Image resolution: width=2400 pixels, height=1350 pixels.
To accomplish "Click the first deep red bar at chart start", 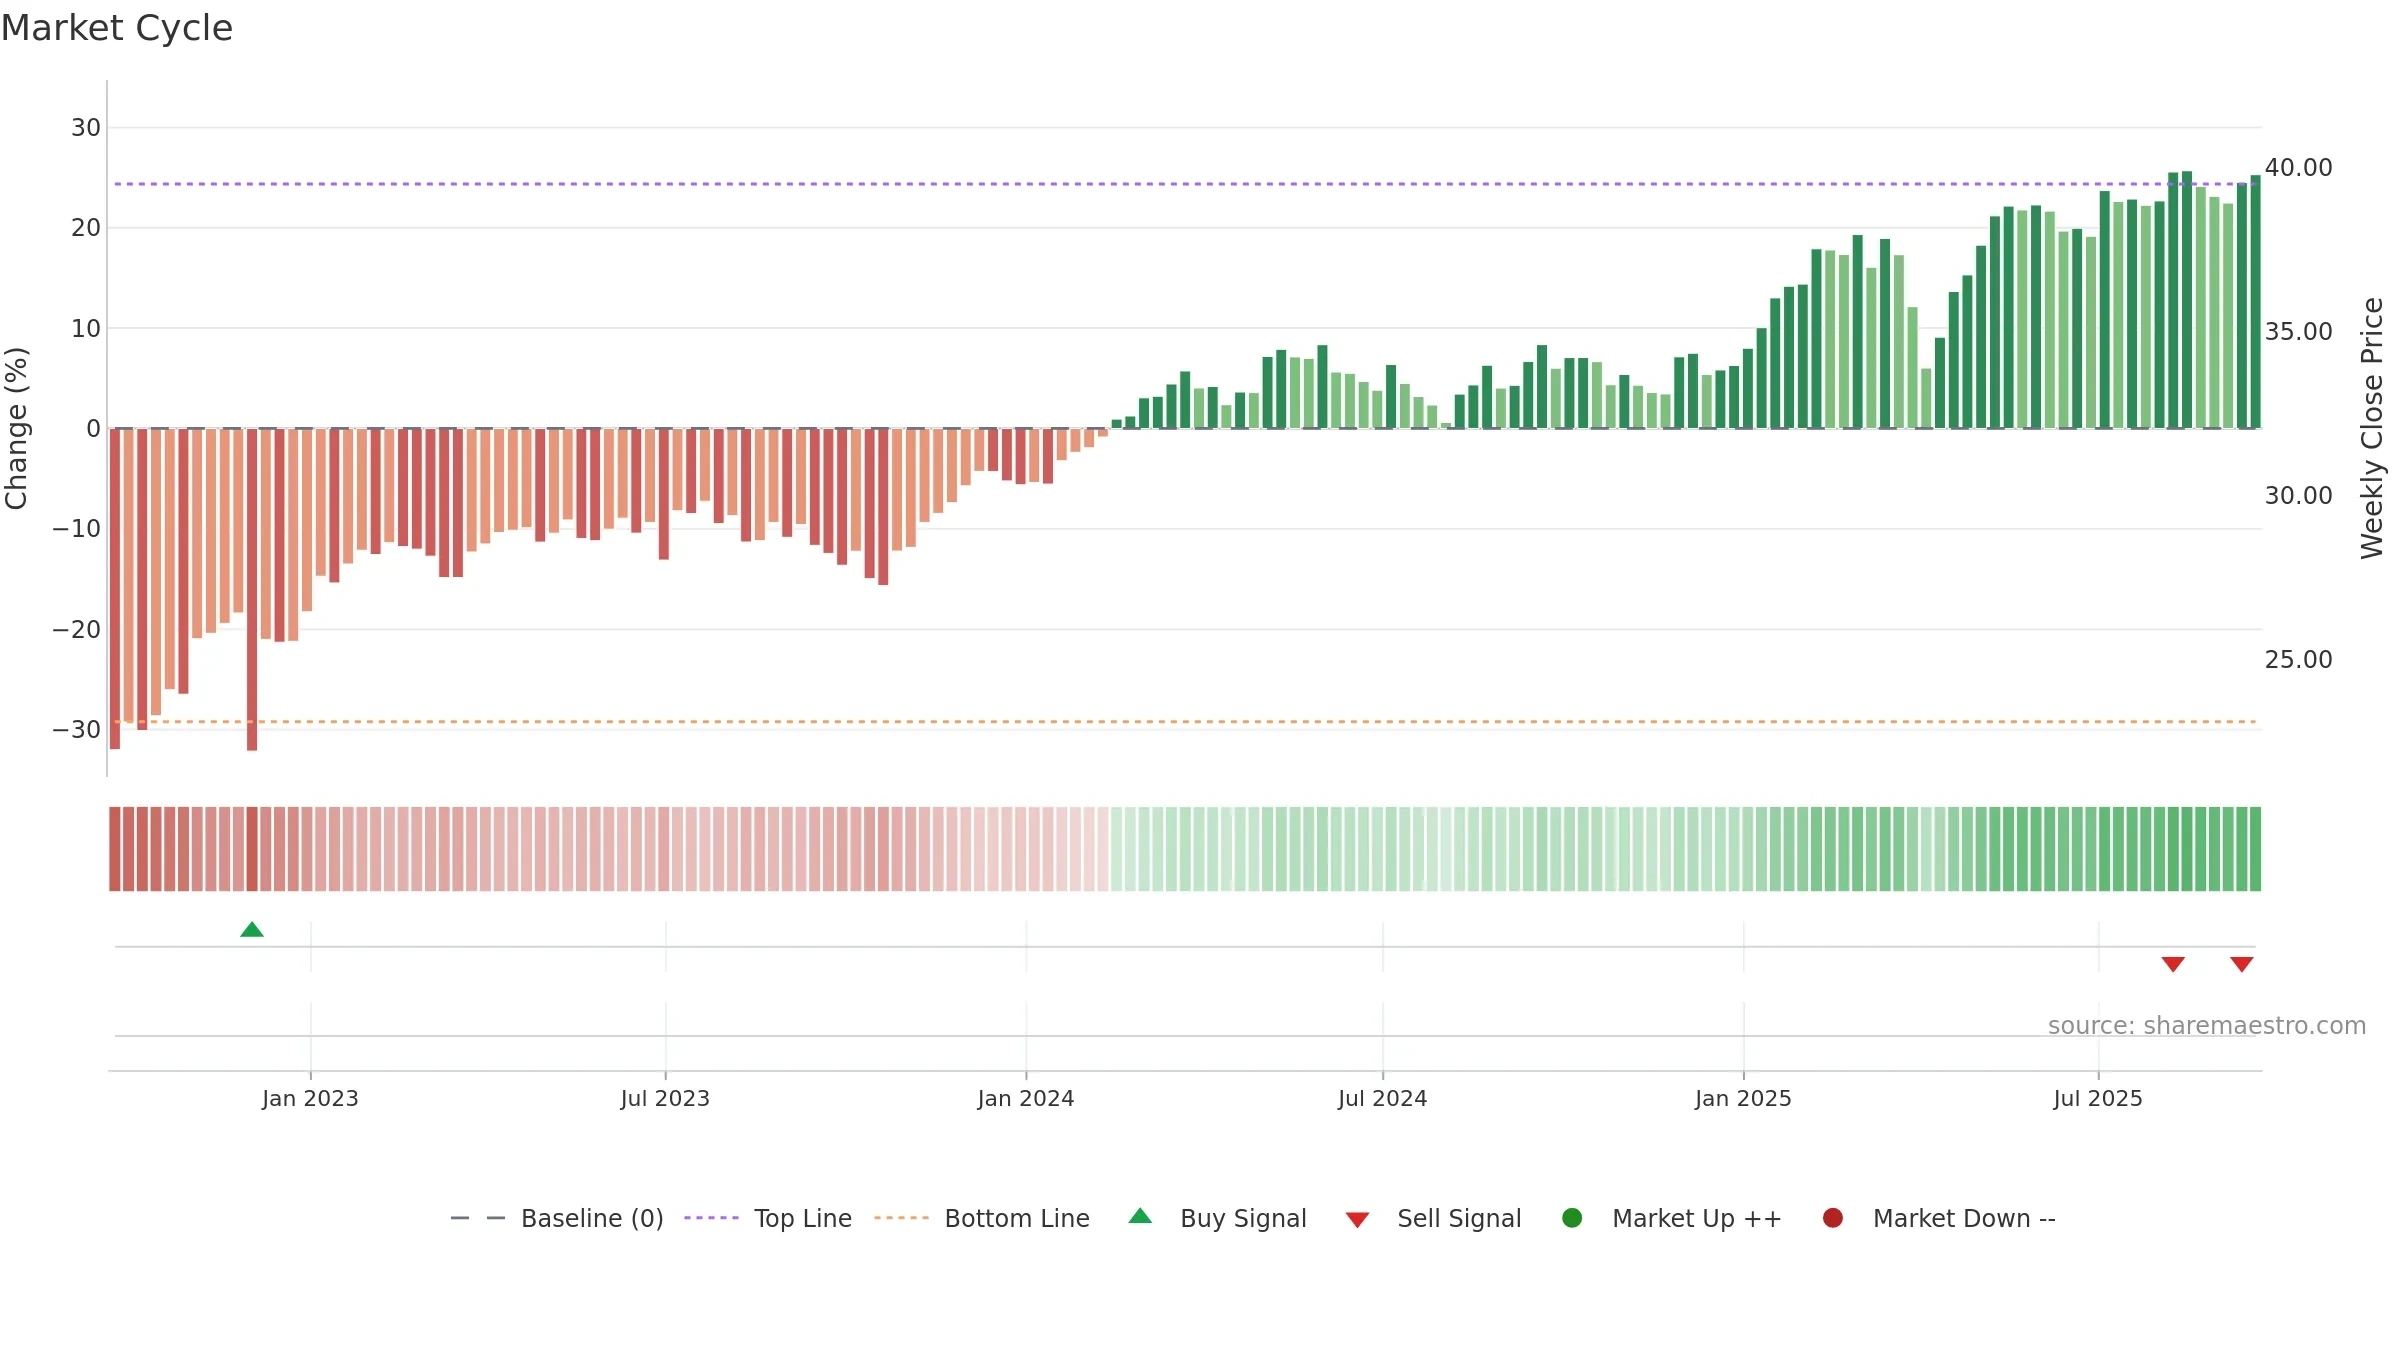I will (x=115, y=589).
